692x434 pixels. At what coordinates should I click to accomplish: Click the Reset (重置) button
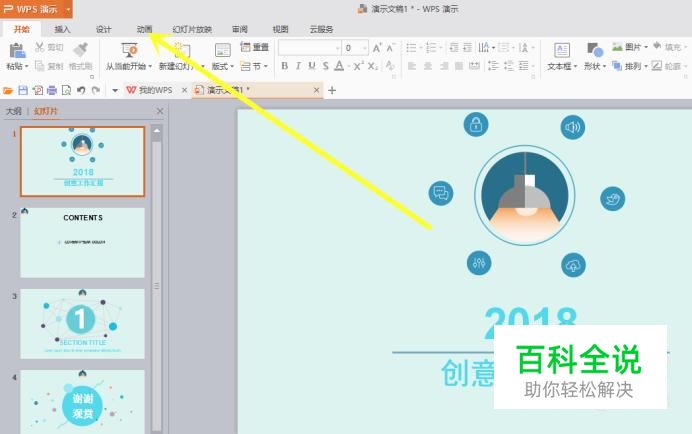point(255,47)
